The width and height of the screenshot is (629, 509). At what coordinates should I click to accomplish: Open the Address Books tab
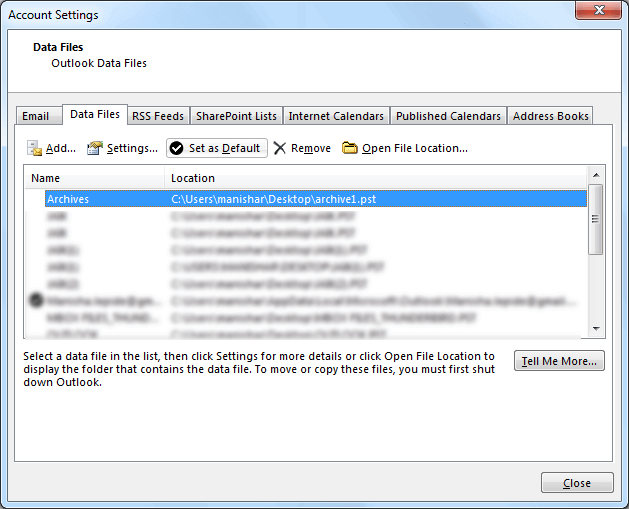550,116
